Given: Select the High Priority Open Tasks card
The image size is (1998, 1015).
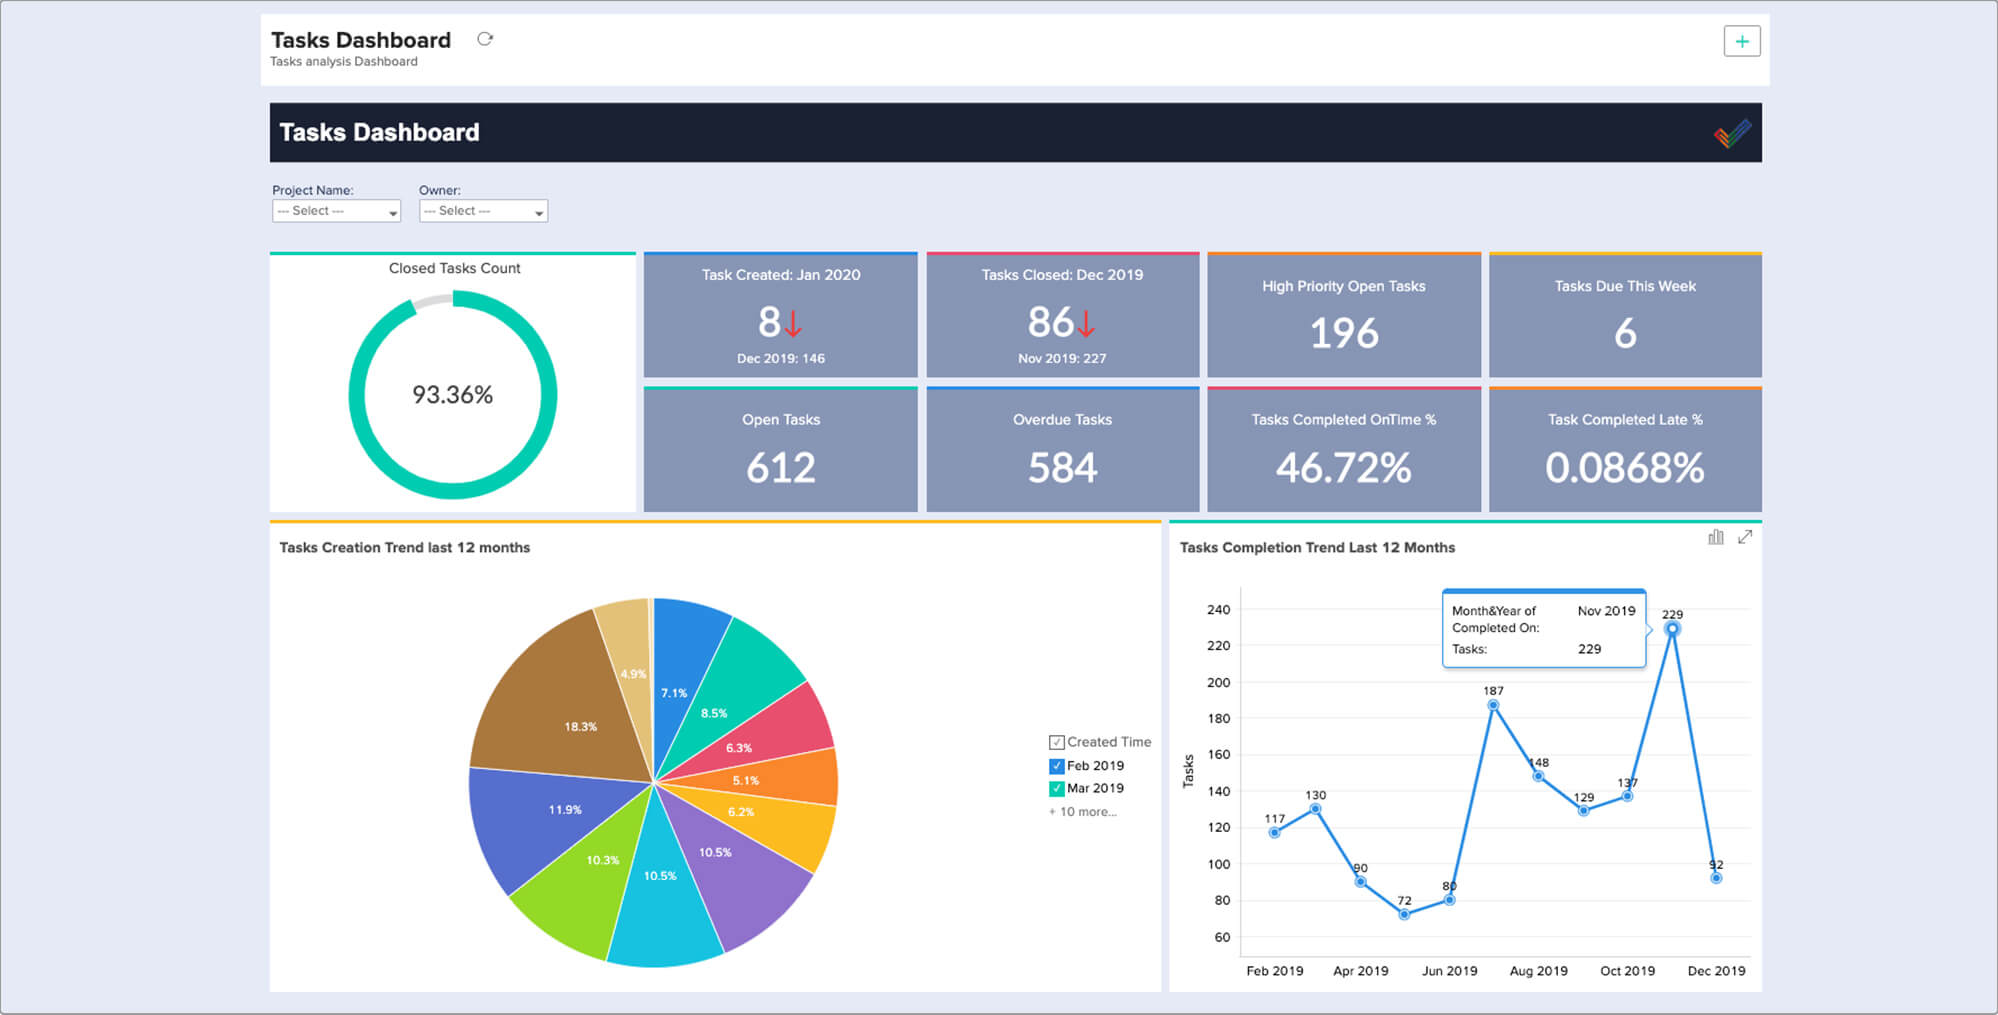Looking at the screenshot, I should coord(1343,316).
